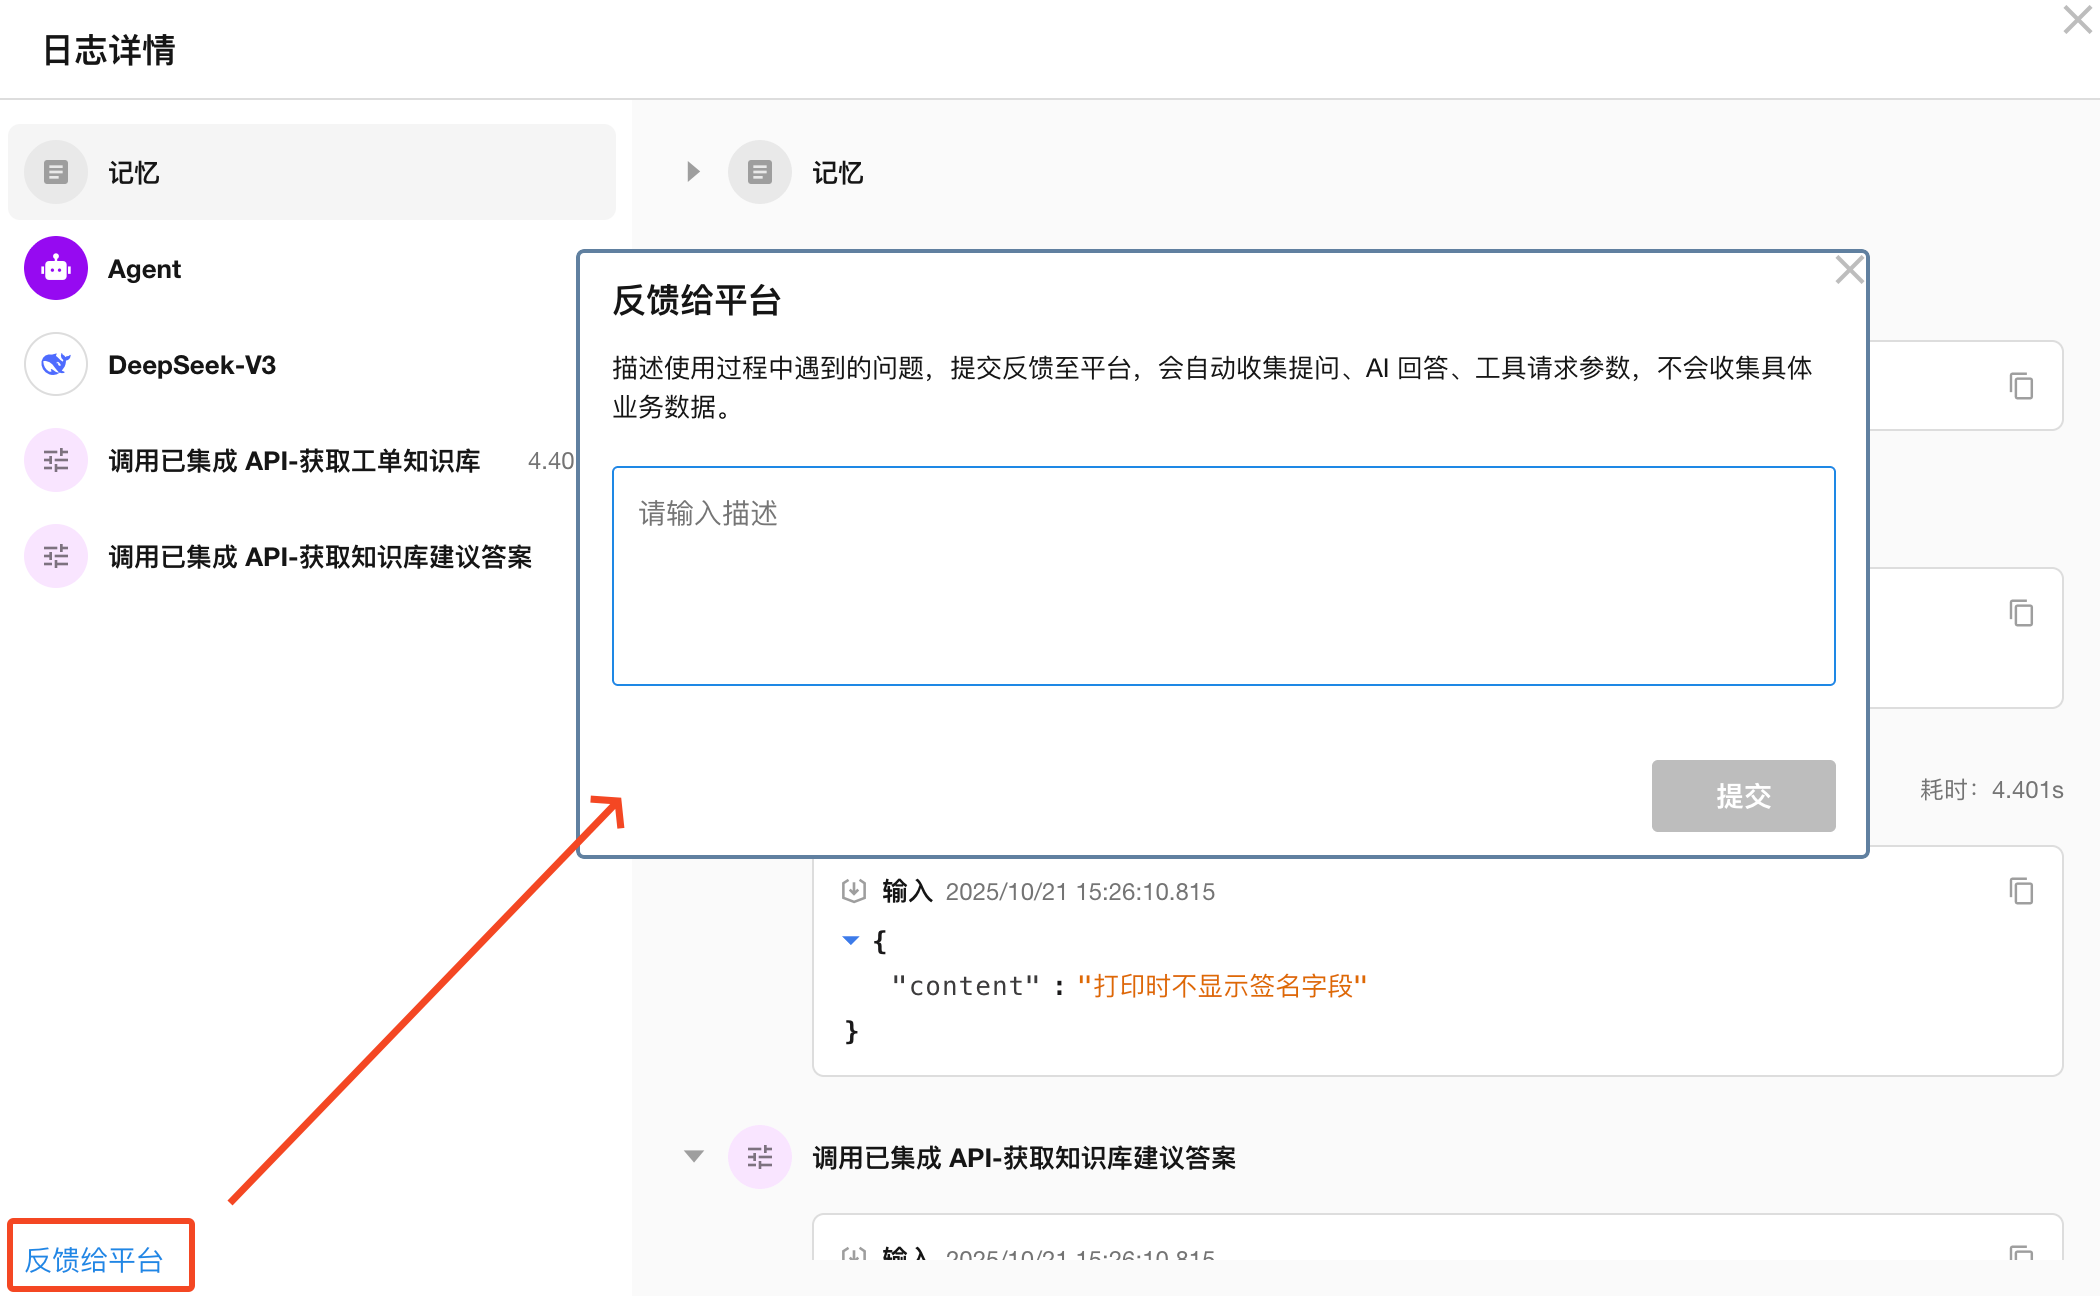Click 记忆 icon in right detail panel

[x=760, y=172]
